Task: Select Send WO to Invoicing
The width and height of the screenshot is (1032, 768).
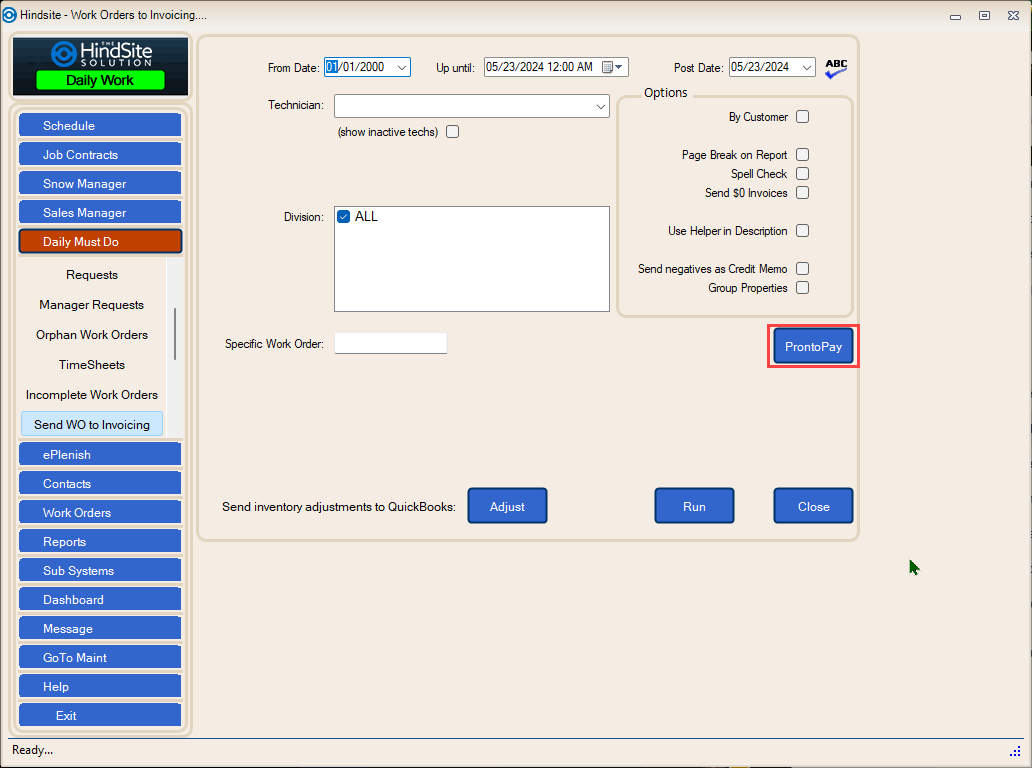Action: coord(92,424)
